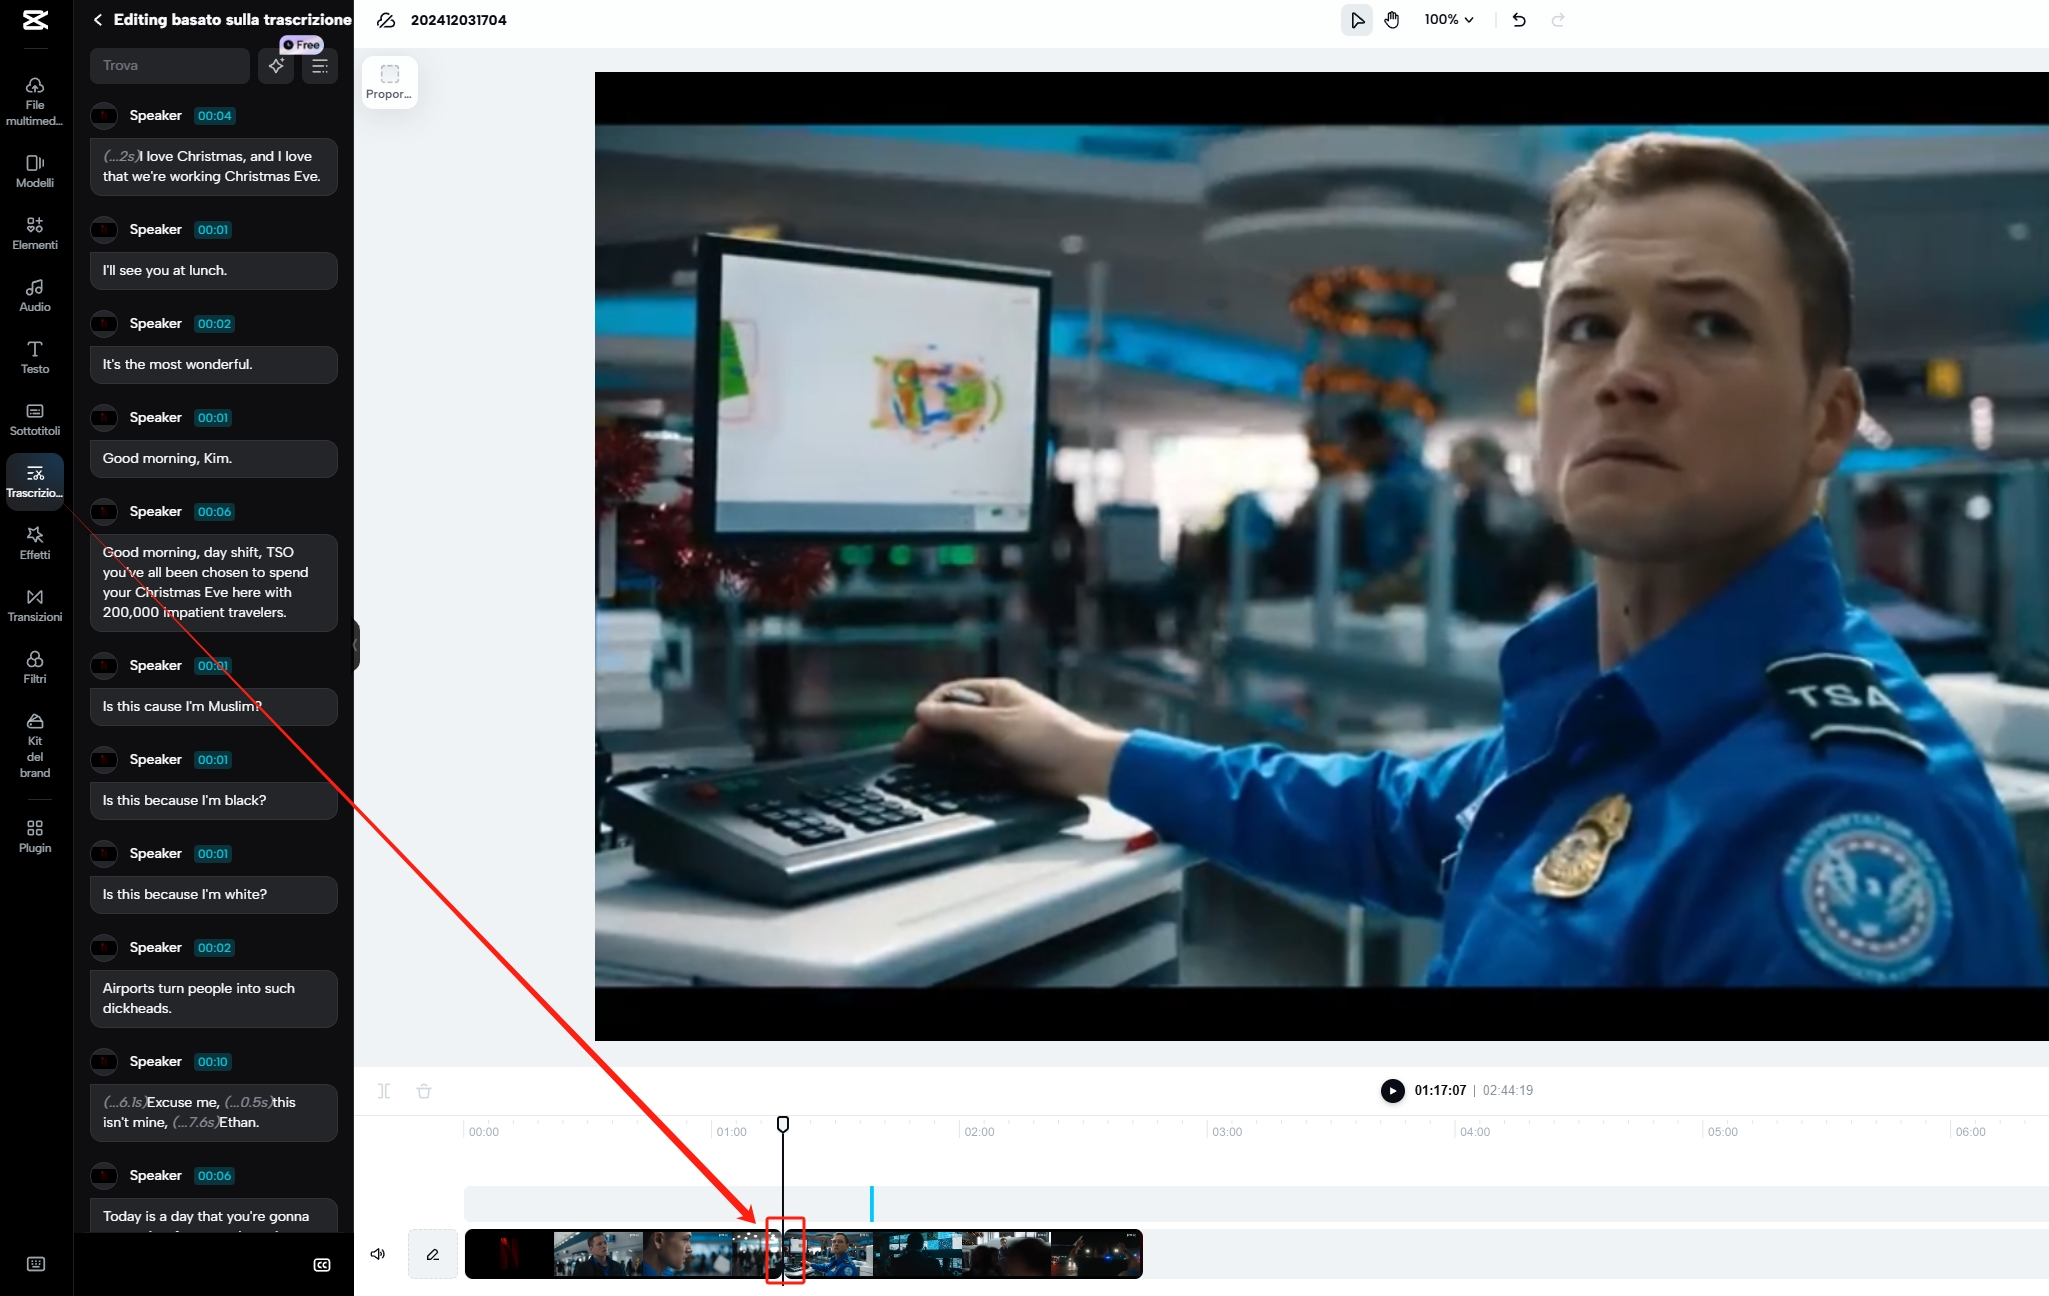The width and height of the screenshot is (2049, 1296).
Task: Click the 00:10 speaker timestamp
Action: click(x=213, y=1062)
